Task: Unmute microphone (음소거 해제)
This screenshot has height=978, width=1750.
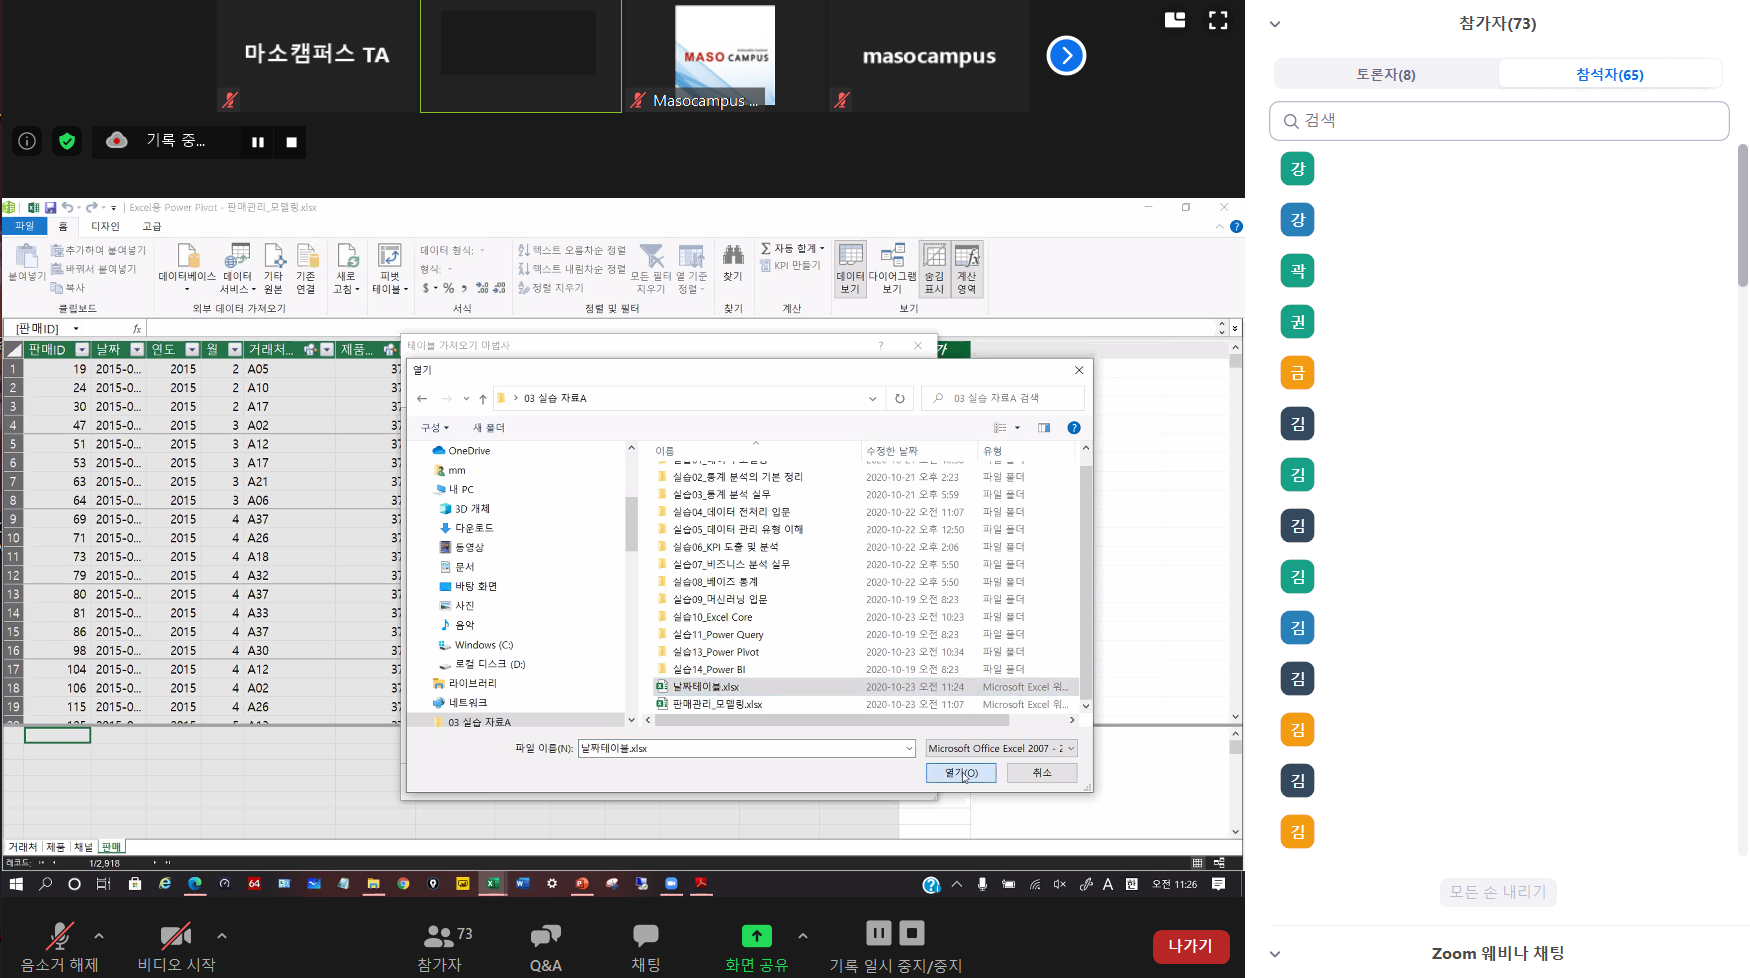Action: coord(60,946)
